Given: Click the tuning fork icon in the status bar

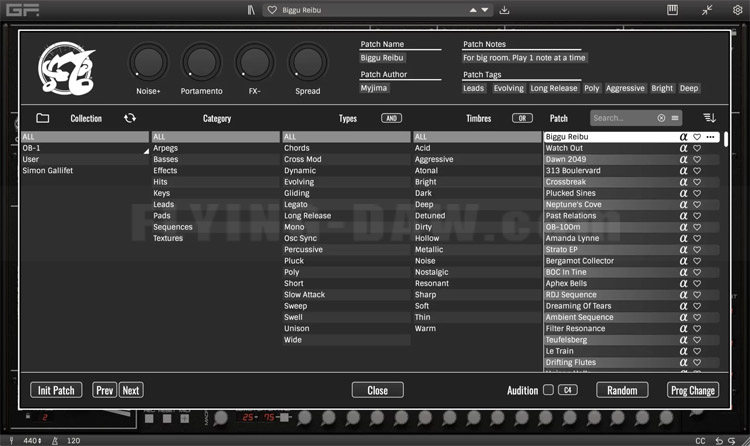Looking at the screenshot, I should [11, 441].
